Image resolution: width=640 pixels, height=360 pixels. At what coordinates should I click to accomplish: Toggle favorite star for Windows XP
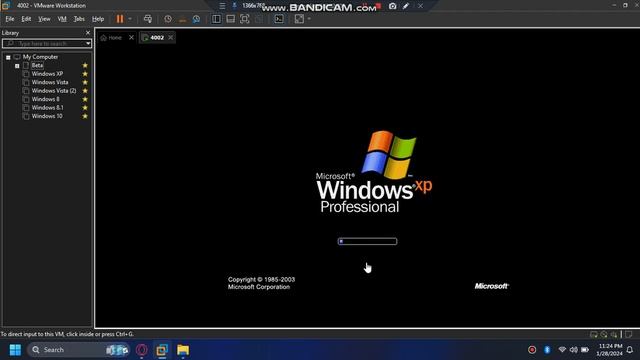pyautogui.click(x=85, y=74)
